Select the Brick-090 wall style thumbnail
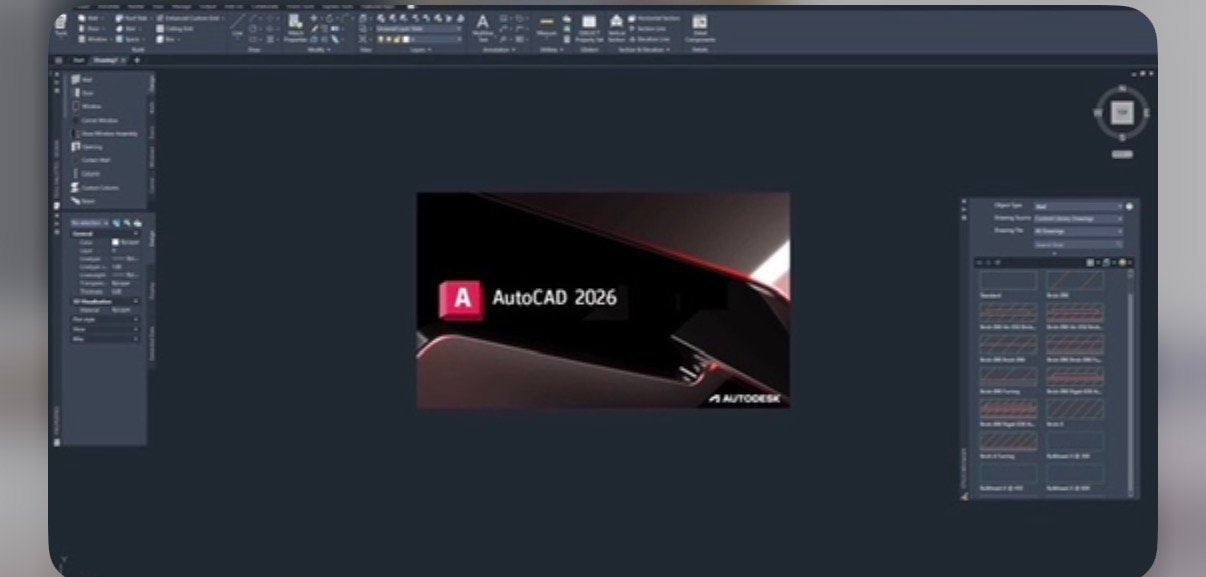This screenshot has height=577, width=1206. point(1075,280)
